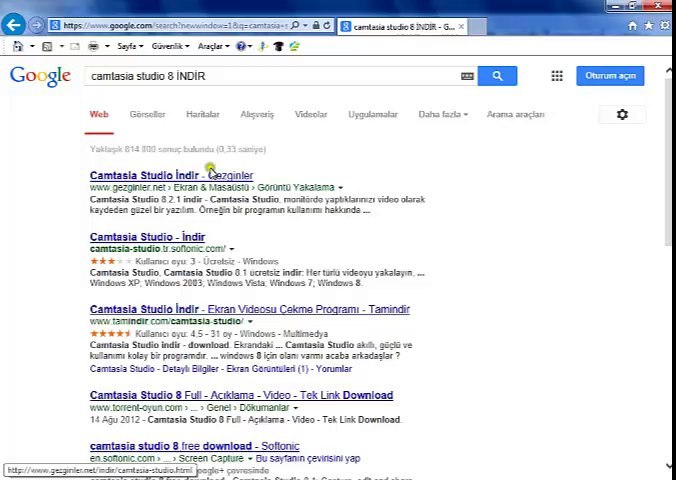Open the Güvenlik menu
This screenshot has width=676, height=480.
(170, 46)
